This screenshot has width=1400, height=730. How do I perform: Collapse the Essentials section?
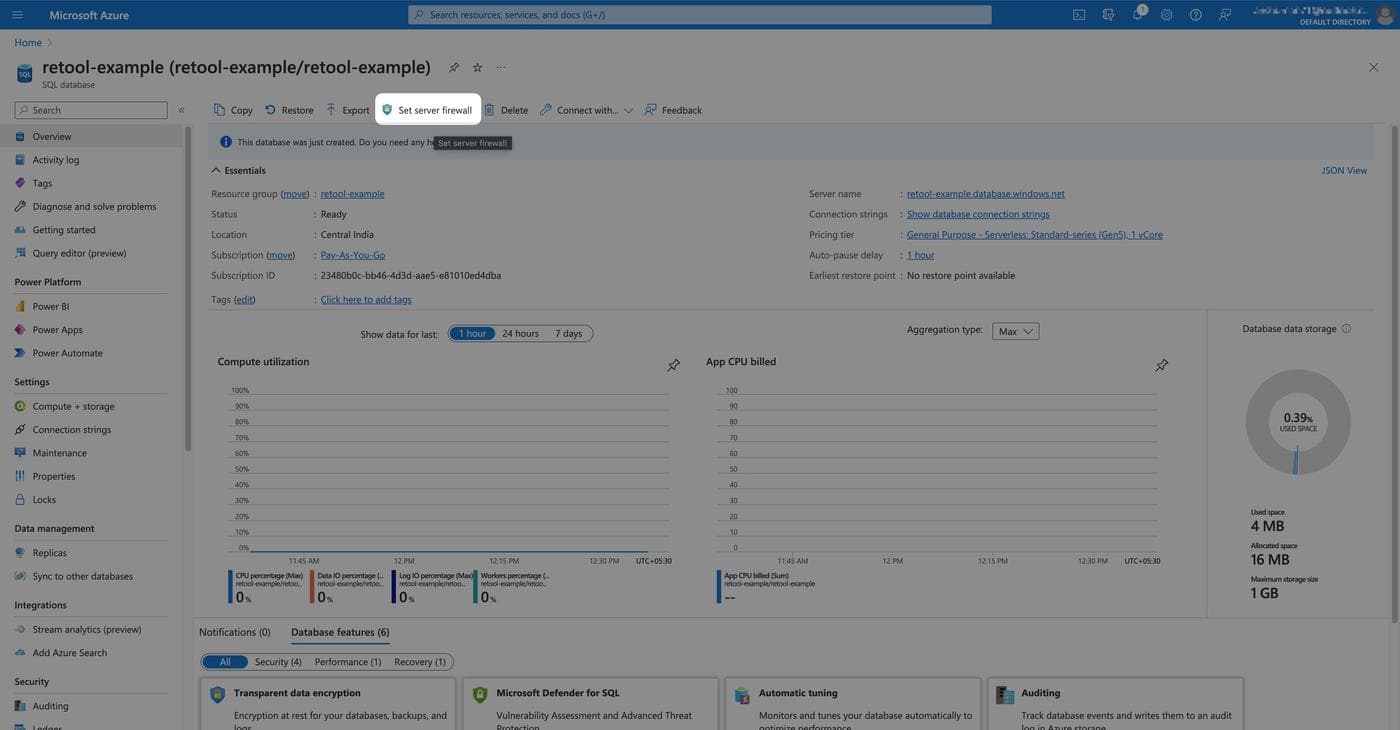tap(216, 171)
